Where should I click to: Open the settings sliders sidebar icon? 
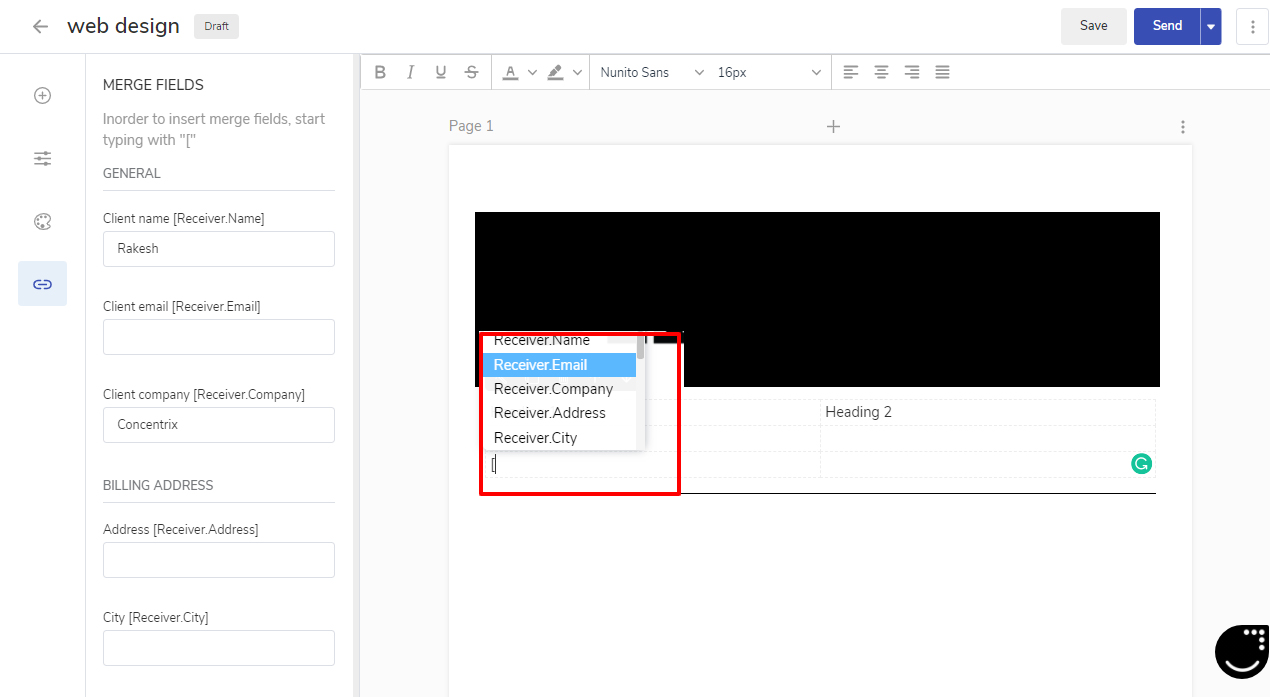pos(42,159)
